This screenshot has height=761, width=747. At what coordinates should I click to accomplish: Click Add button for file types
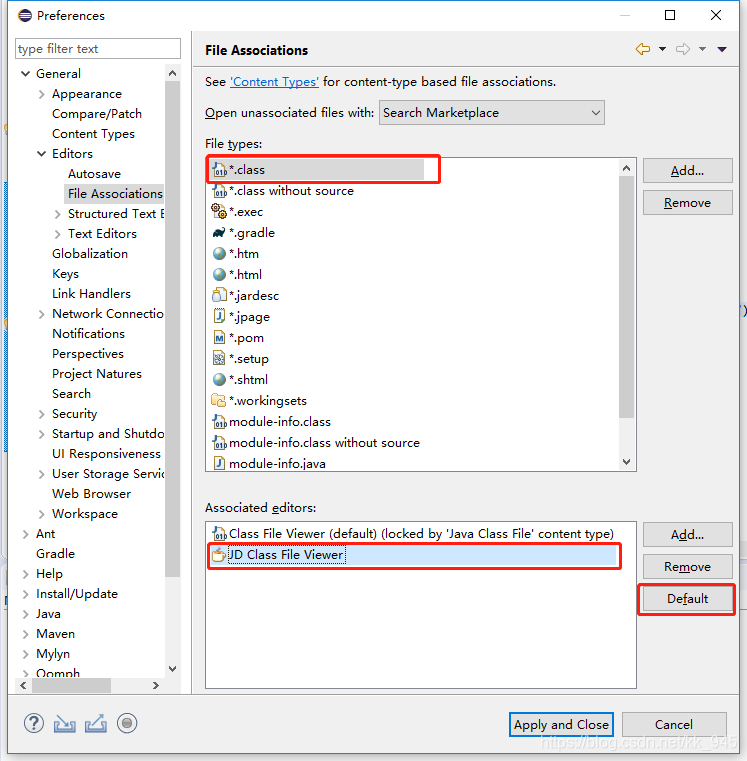(687, 170)
